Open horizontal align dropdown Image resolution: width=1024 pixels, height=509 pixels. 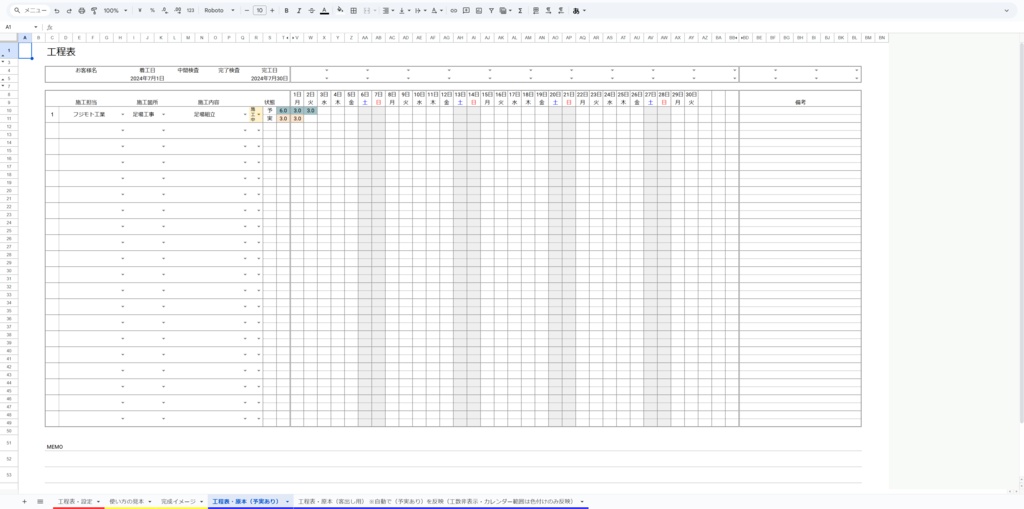click(387, 10)
